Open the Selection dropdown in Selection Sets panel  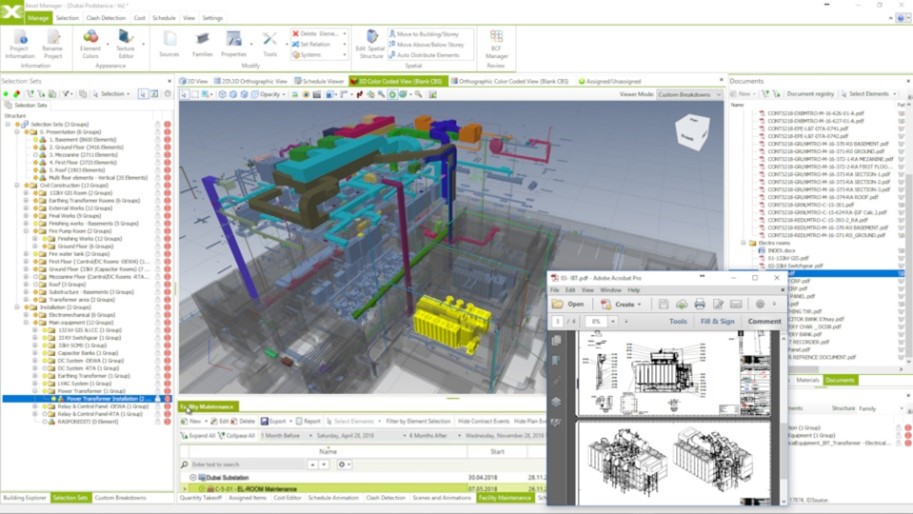[x=112, y=94]
